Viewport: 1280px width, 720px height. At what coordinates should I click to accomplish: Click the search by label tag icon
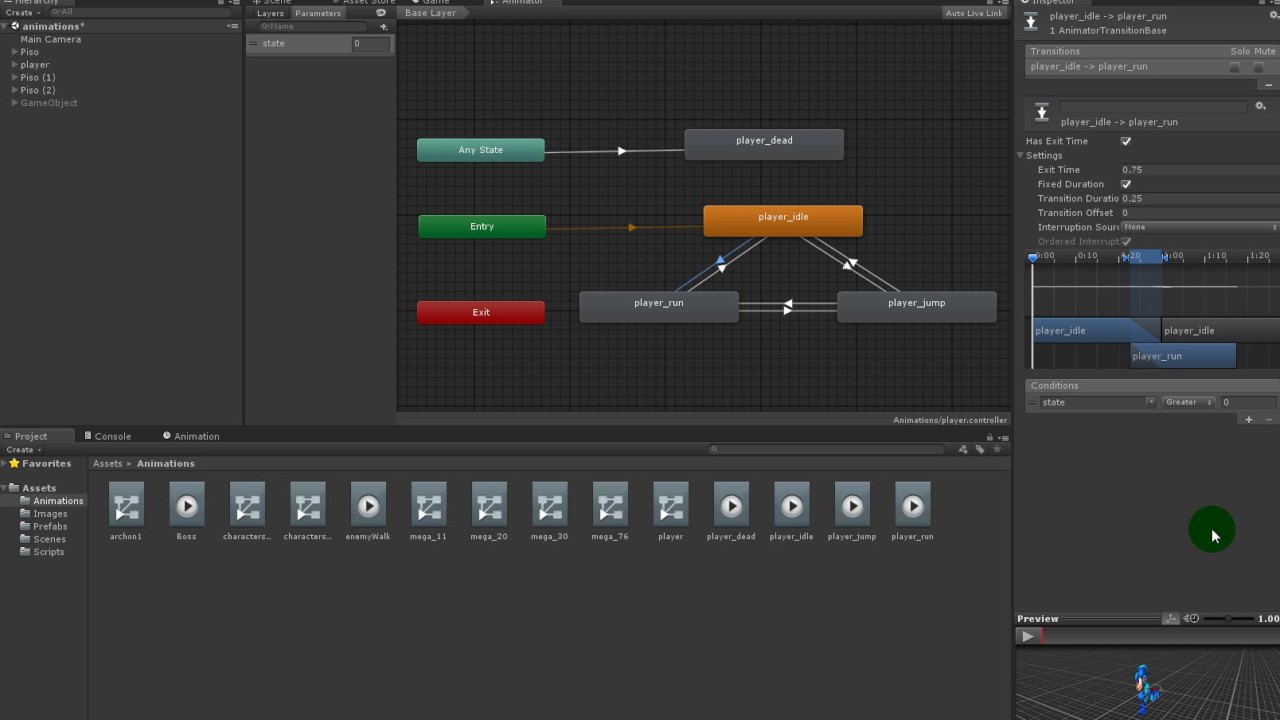coord(980,450)
